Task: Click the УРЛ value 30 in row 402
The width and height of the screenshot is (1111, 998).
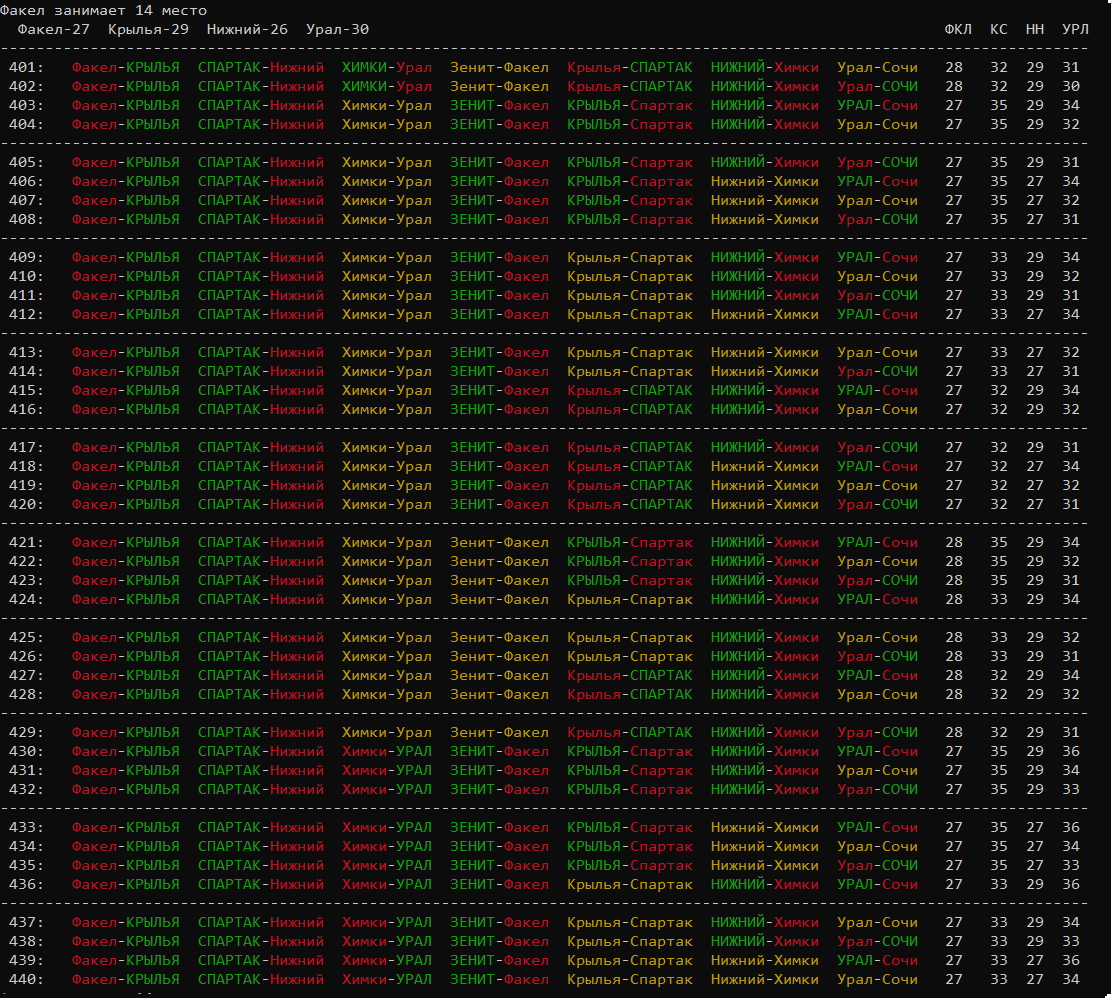Action: coord(1071,87)
